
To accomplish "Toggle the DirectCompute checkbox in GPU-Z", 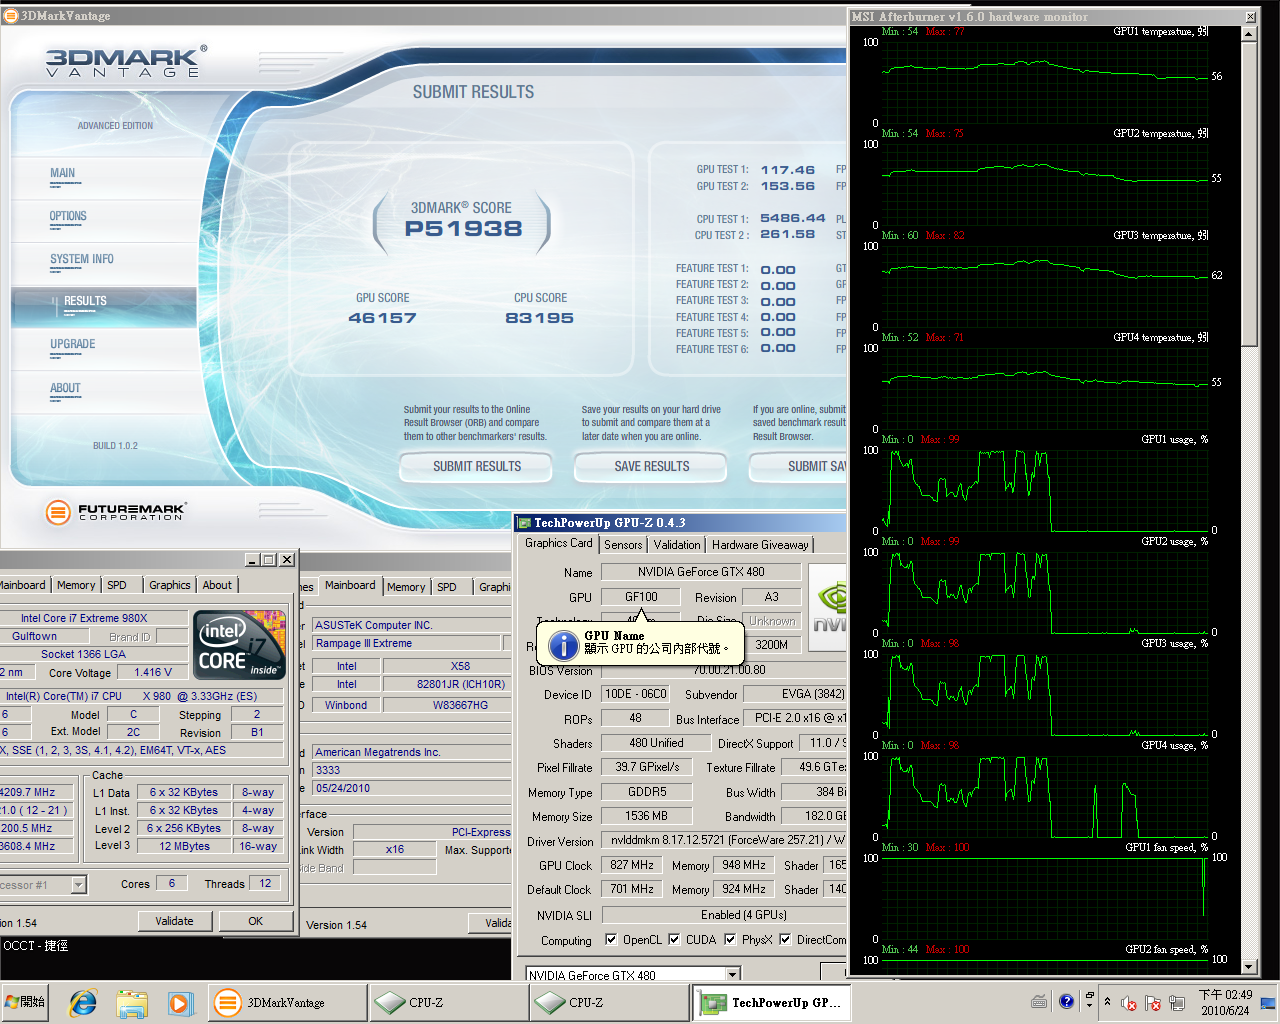I will click(785, 939).
